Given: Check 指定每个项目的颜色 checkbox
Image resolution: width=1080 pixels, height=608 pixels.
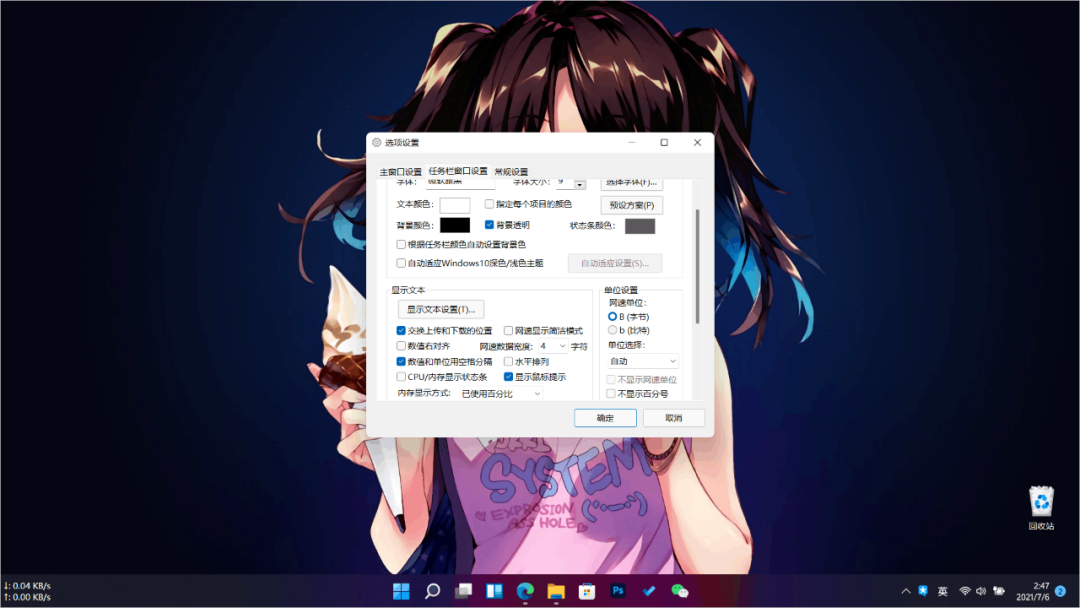Looking at the screenshot, I should coord(489,204).
